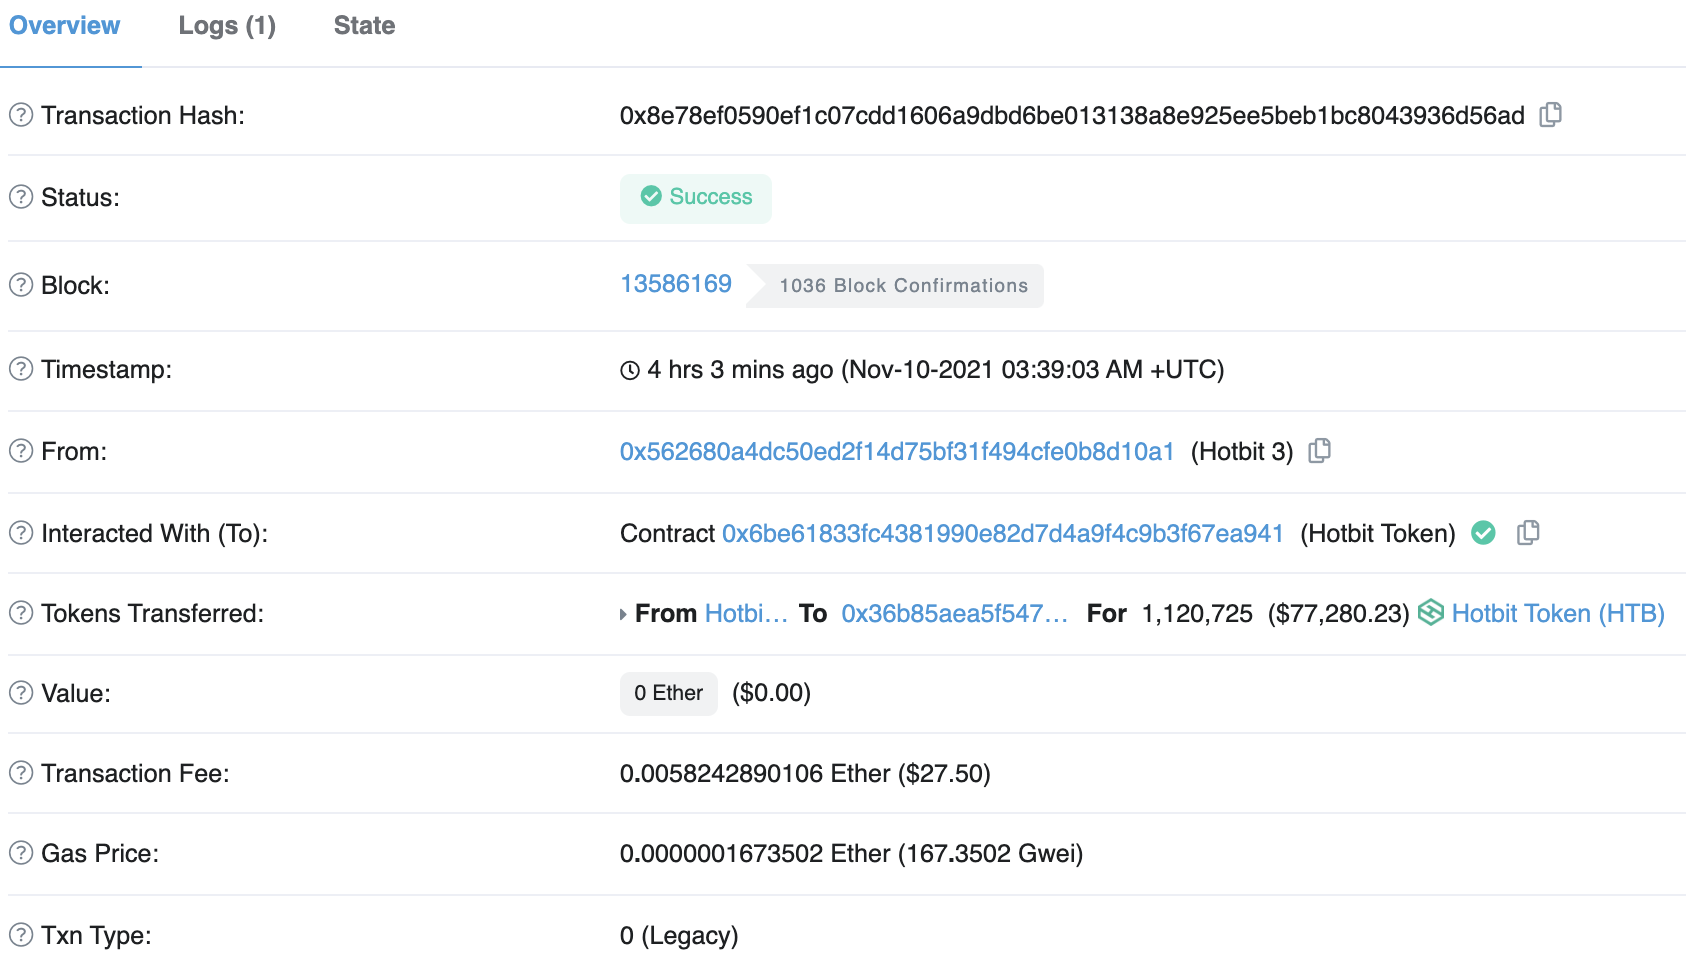Open block 13586169
This screenshot has width=1686, height=970.
[x=676, y=284]
